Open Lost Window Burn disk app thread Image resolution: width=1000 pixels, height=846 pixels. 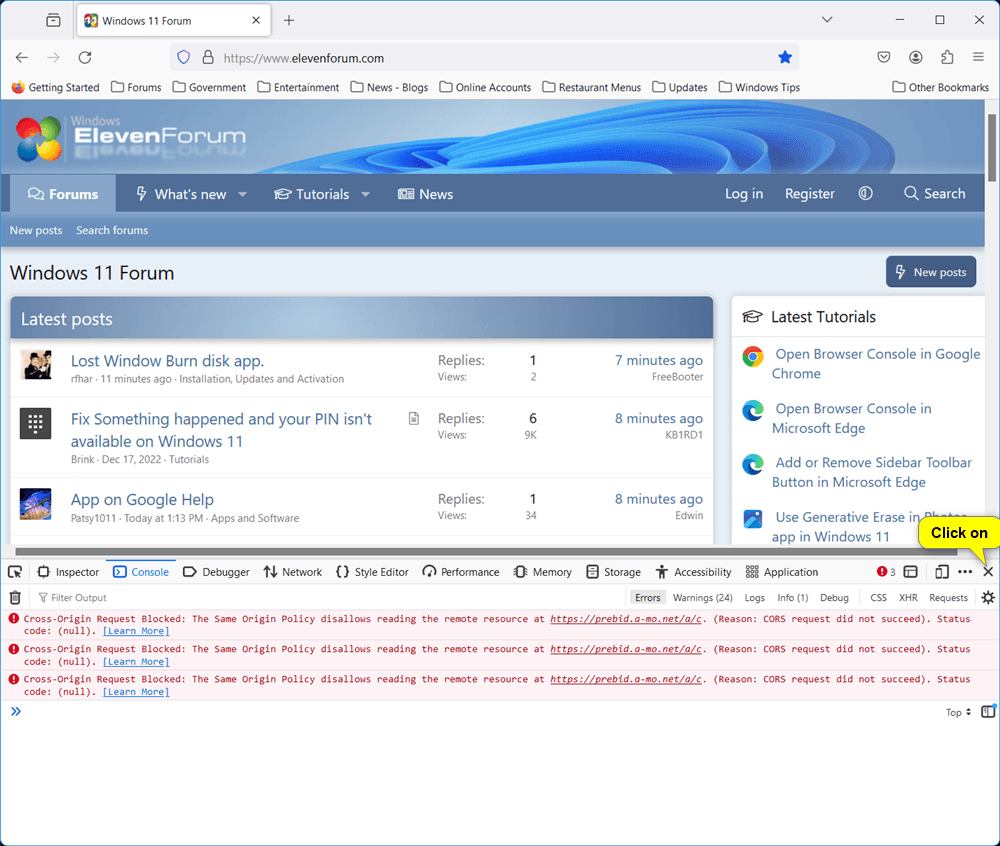tap(167, 361)
